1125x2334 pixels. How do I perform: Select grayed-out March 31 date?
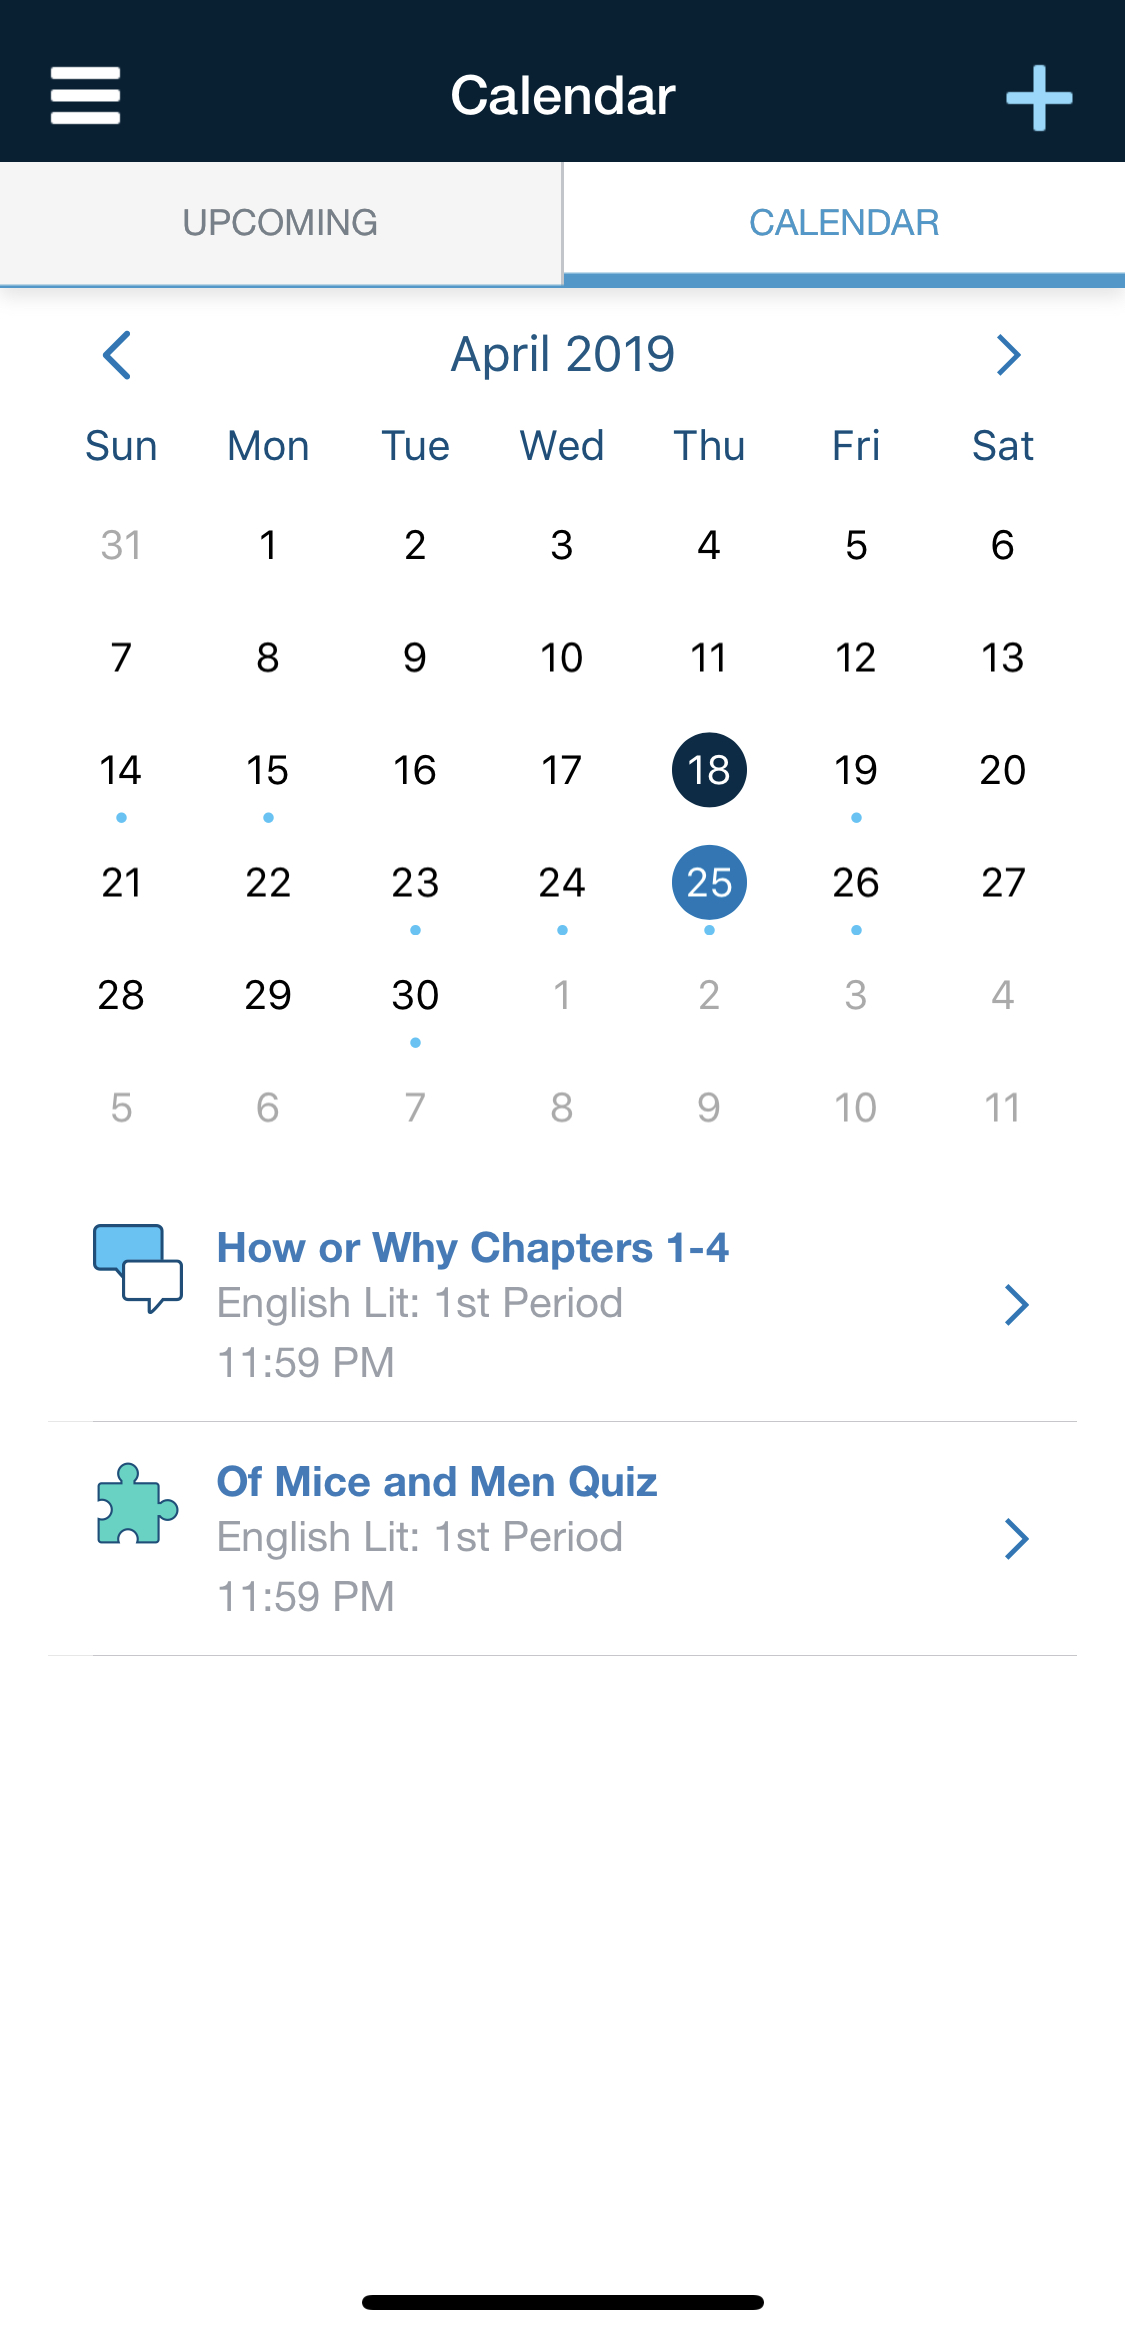(x=121, y=545)
